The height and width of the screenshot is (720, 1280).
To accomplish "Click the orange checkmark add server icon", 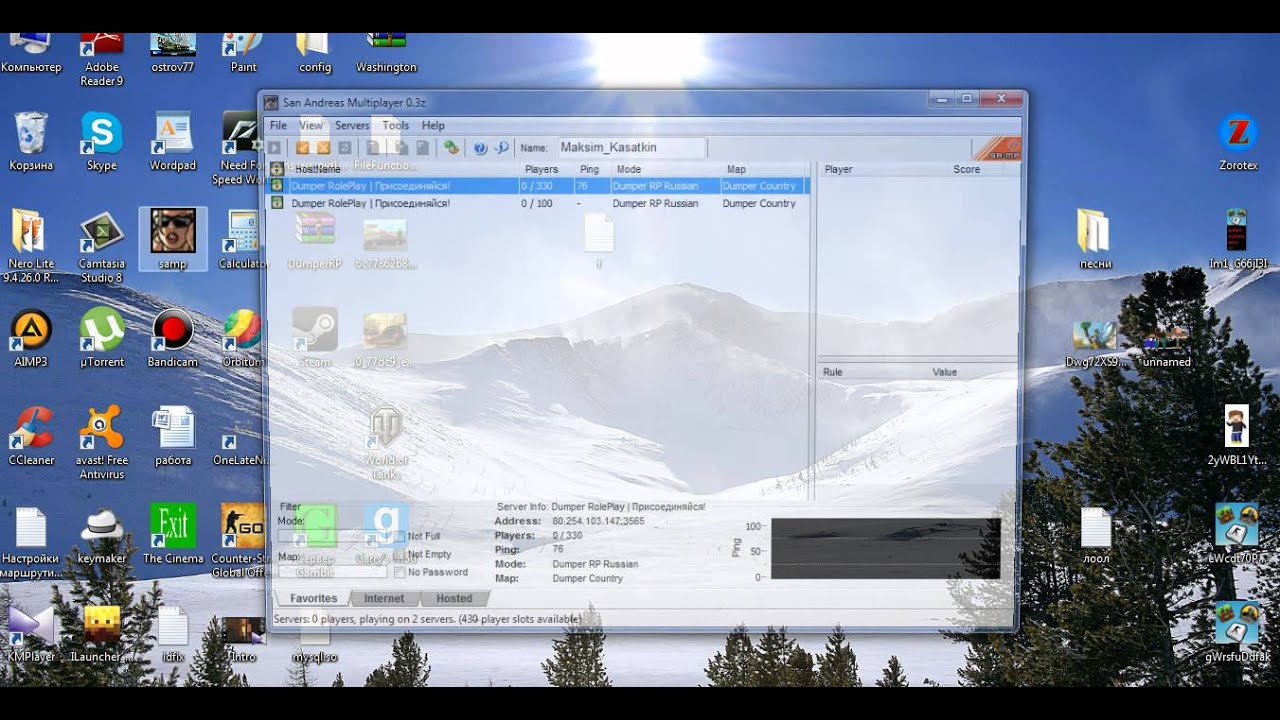I will [x=303, y=148].
